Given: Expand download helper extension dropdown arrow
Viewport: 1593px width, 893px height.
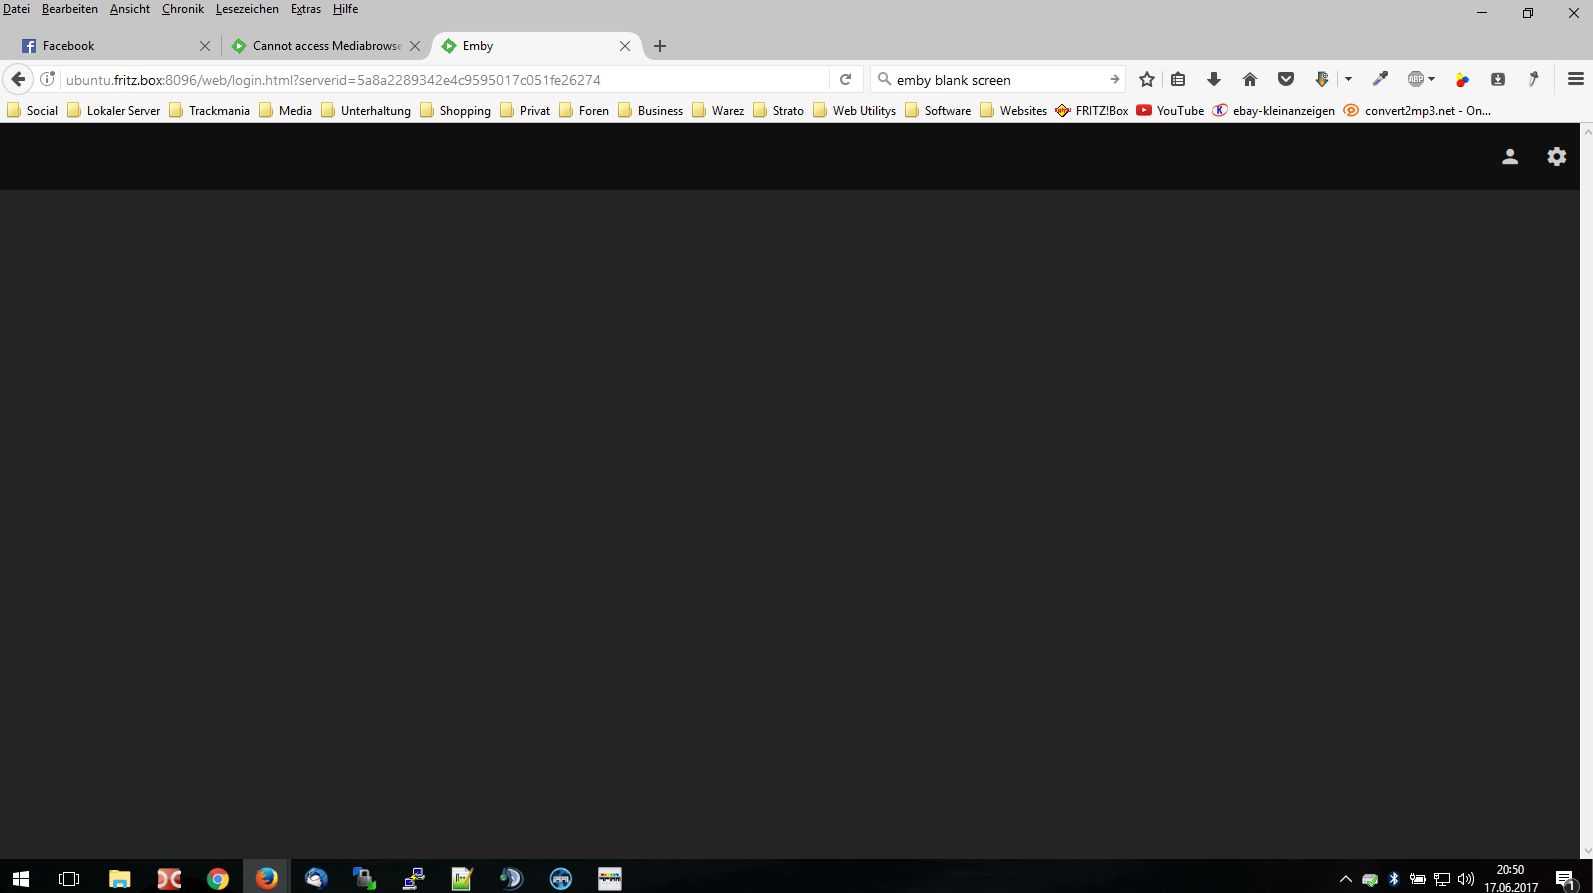Looking at the screenshot, I should pyautogui.click(x=1348, y=79).
